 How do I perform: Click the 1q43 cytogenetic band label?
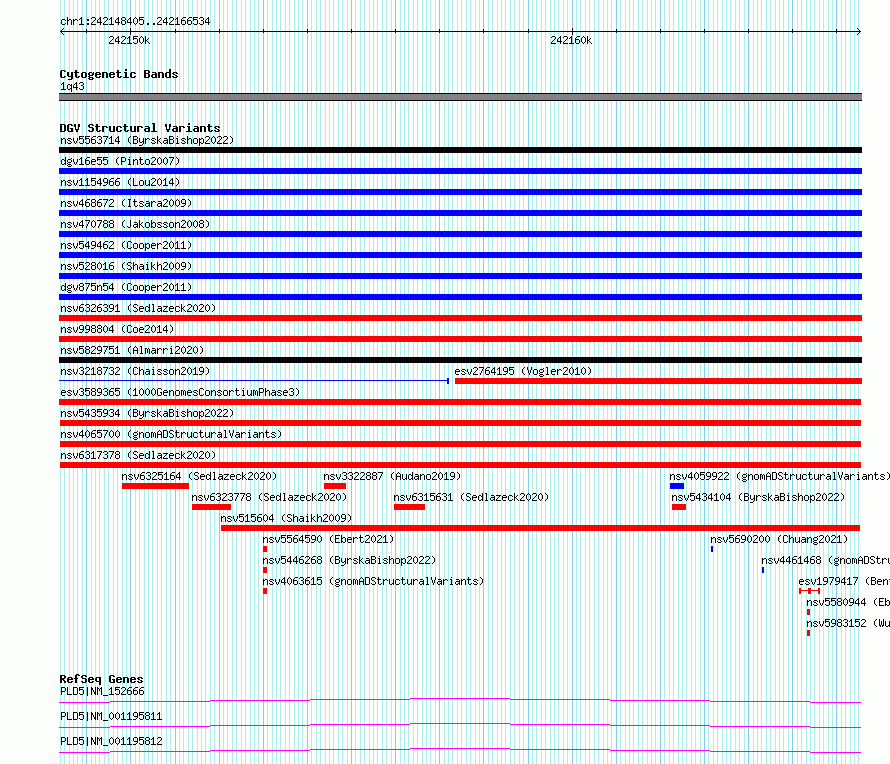72,86
